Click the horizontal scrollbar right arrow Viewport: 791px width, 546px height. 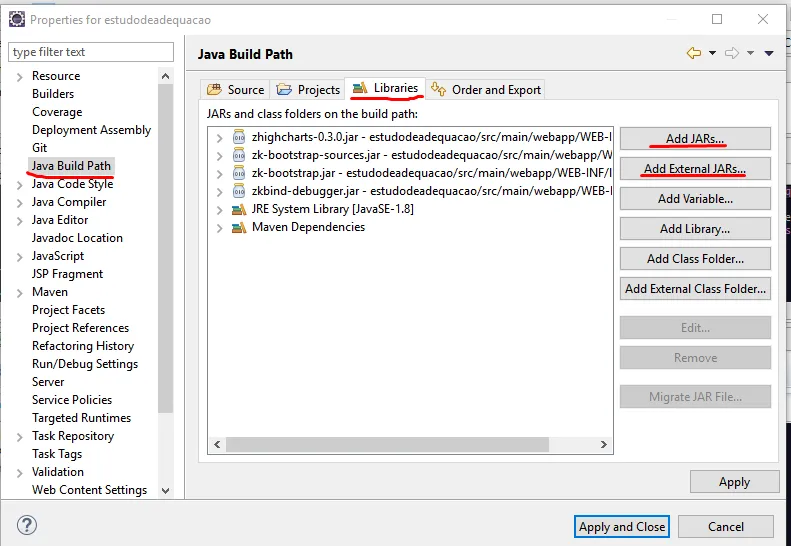(603, 445)
